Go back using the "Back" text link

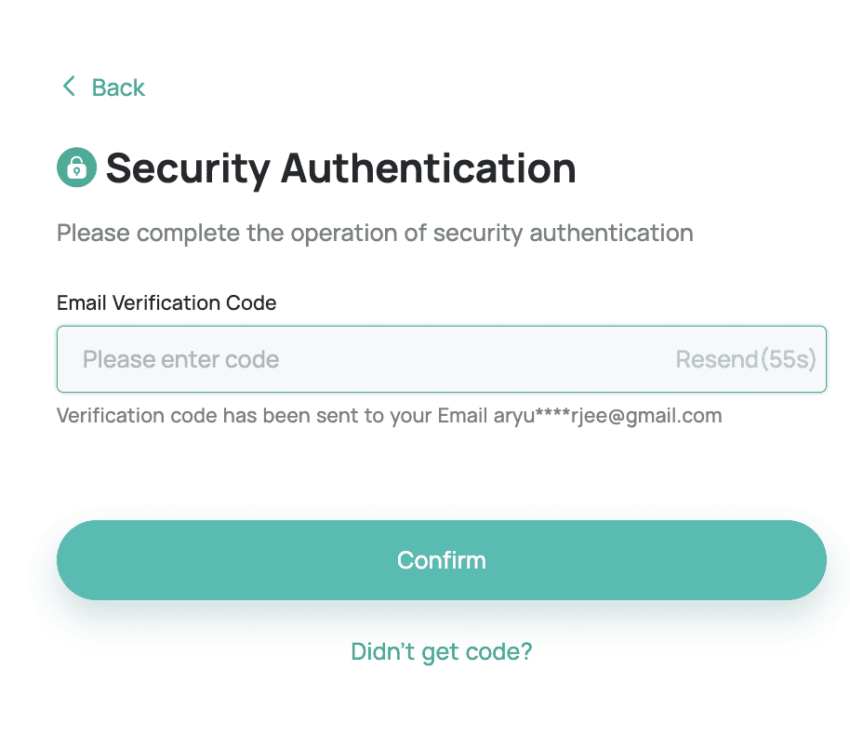[x=118, y=88]
